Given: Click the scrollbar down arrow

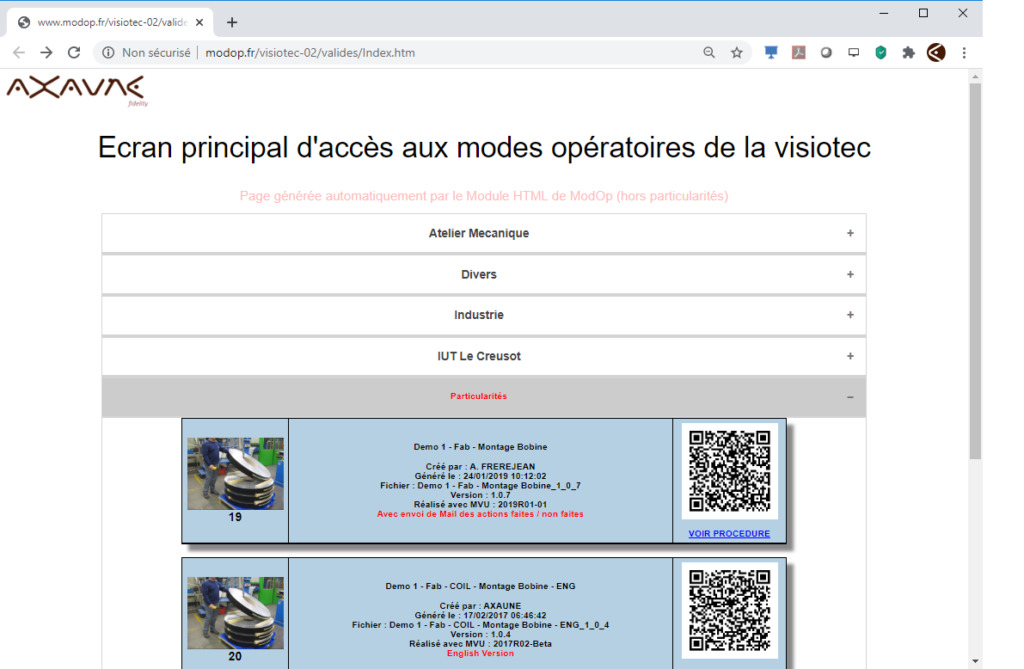Looking at the screenshot, I should coord(975,661).
